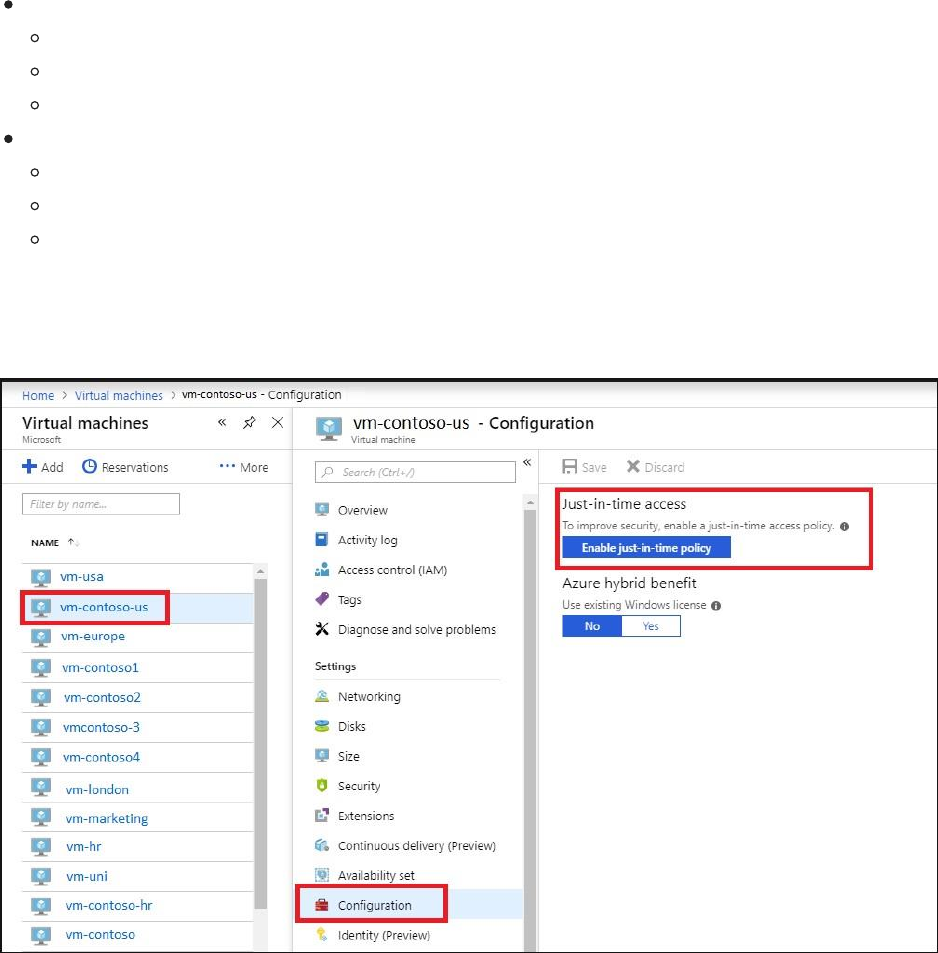938x953 pixels.
Task: Open the Activity log menu item
Action: [x=367, y=540]
